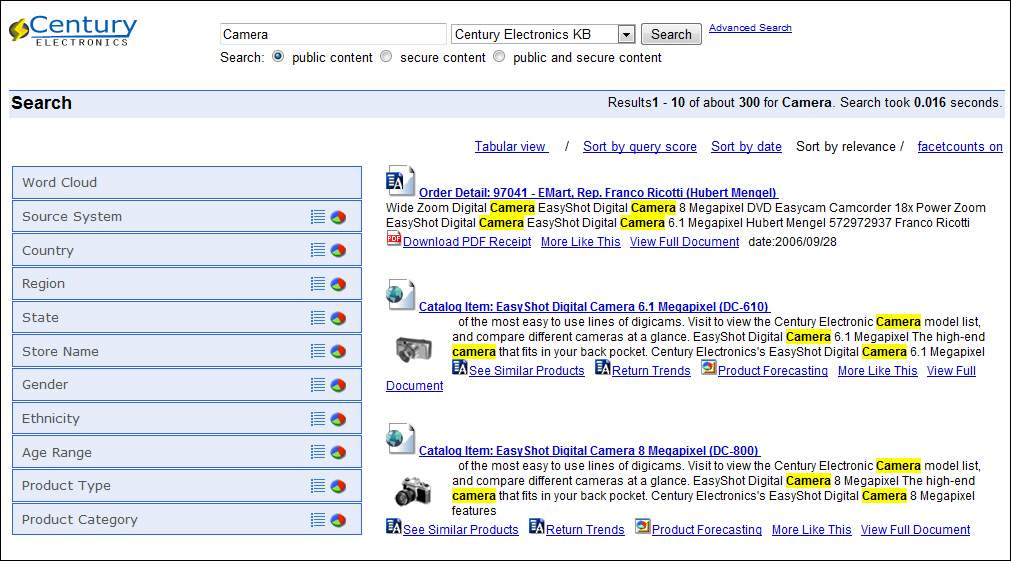Click the DC-800 camera thumbnail image

pyautogui.click(x=413, y=491)
